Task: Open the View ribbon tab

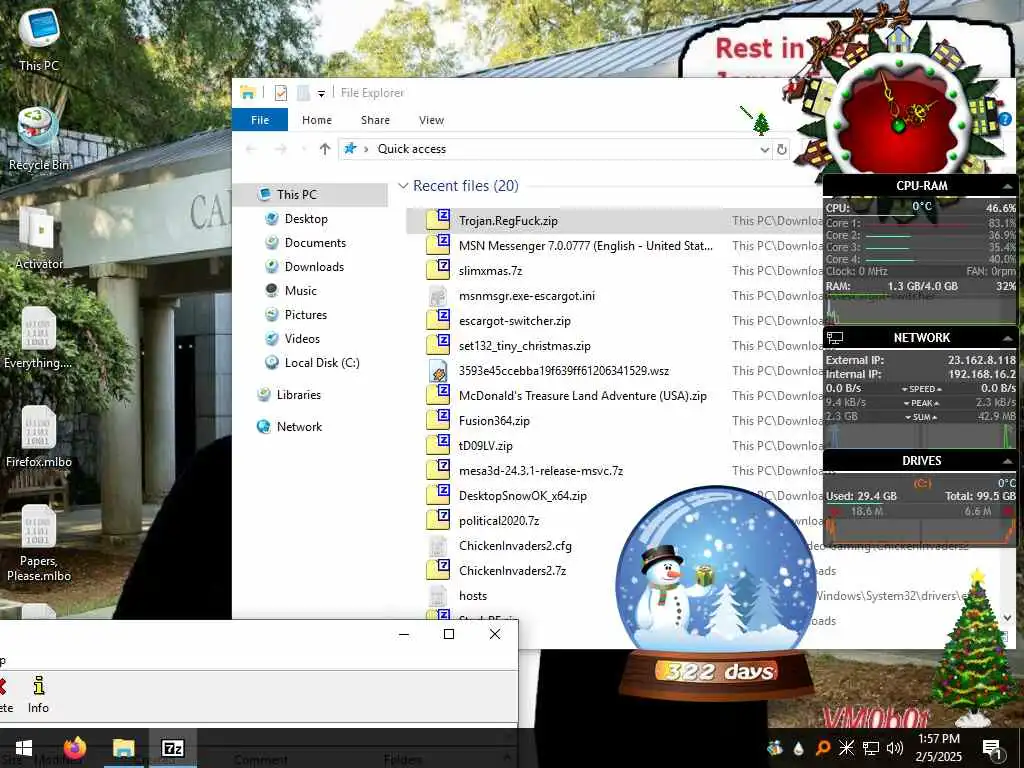Action: pyautogui.click(x=431, y=120)
